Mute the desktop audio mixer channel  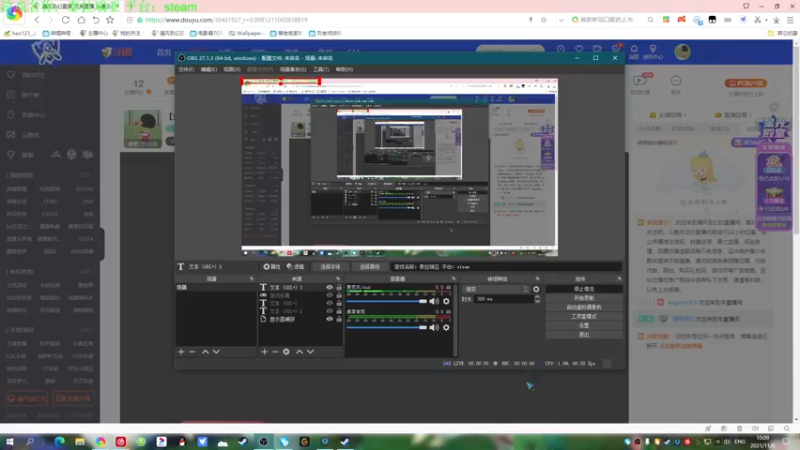tap(434, 328)
